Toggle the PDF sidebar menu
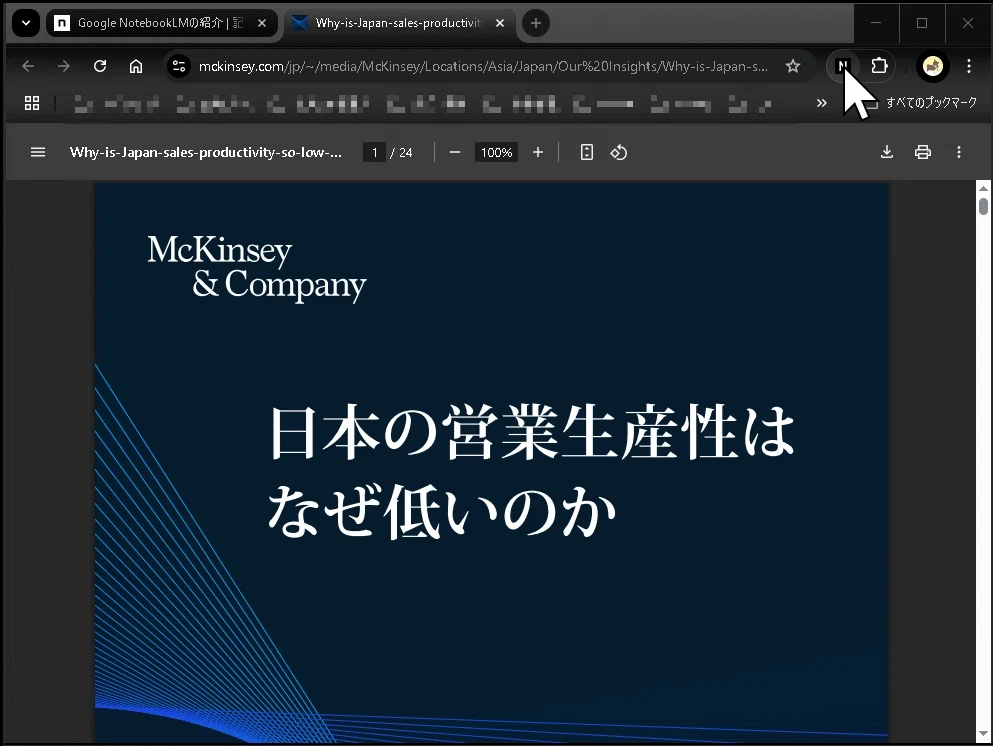This screenshot has width=993, height=746. [x=38, y=152]
